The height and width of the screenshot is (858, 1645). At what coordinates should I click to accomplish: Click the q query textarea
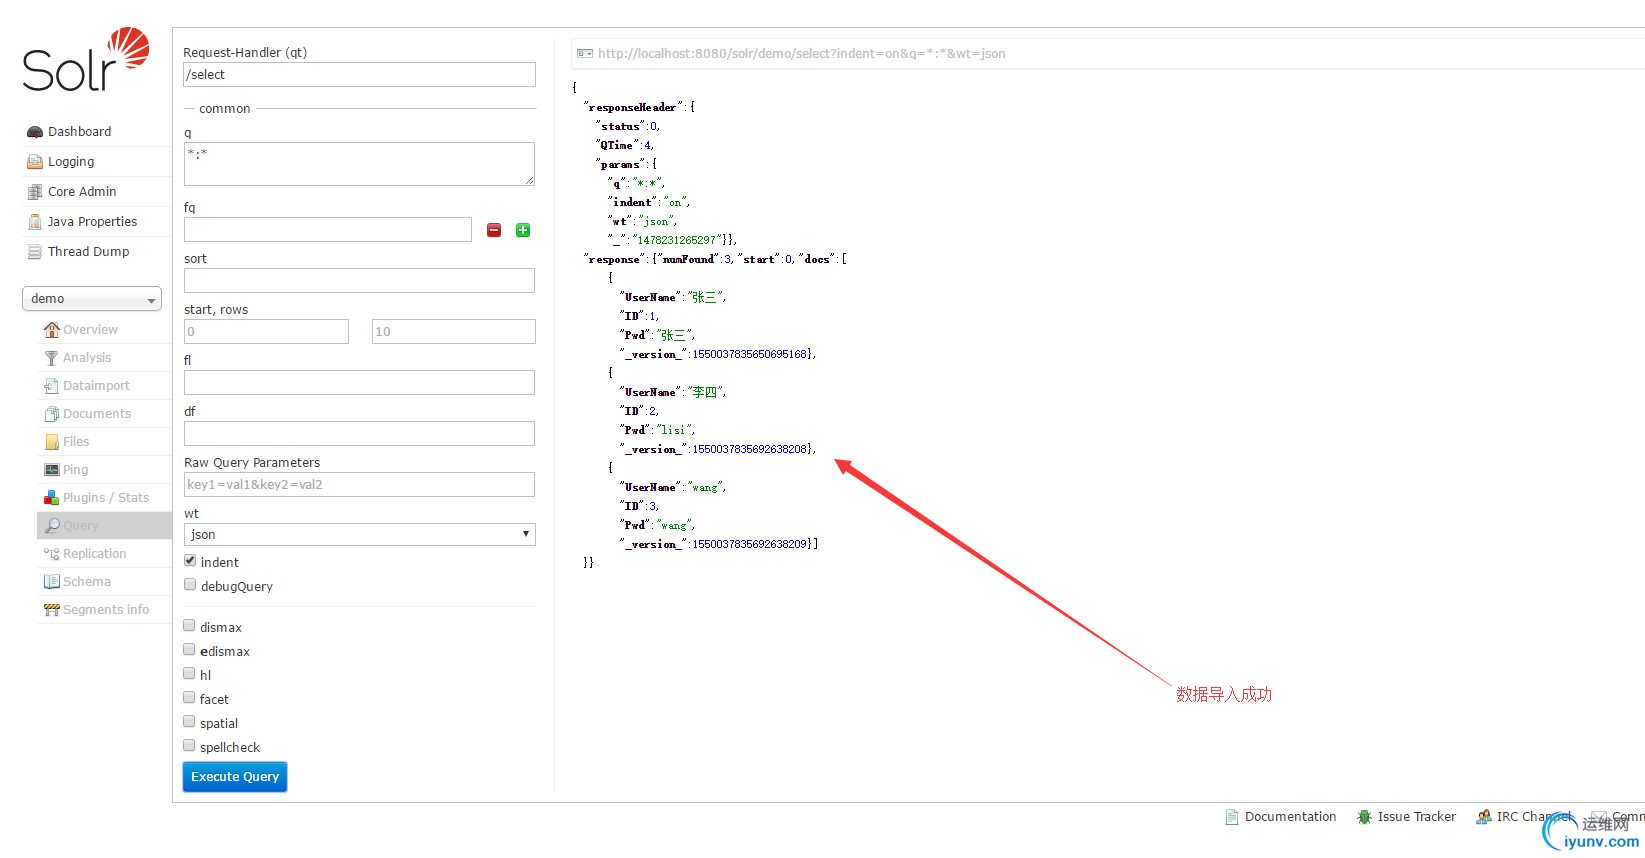pos(360,164)
